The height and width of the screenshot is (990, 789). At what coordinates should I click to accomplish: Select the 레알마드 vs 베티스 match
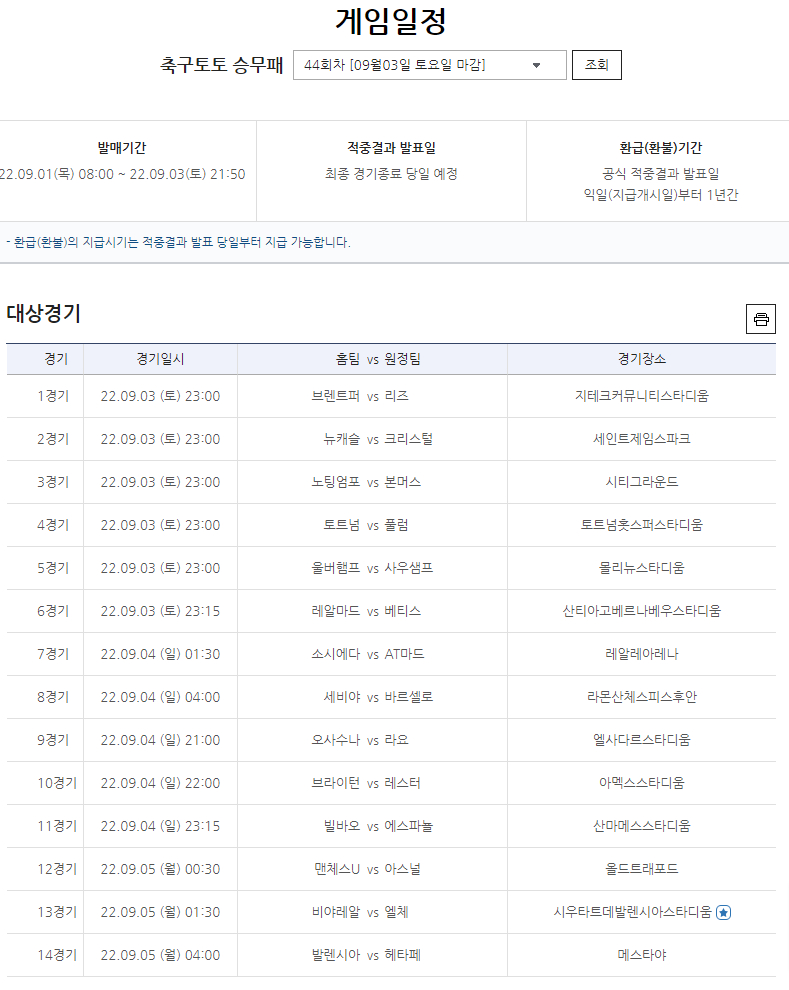[x=366, y=611]
